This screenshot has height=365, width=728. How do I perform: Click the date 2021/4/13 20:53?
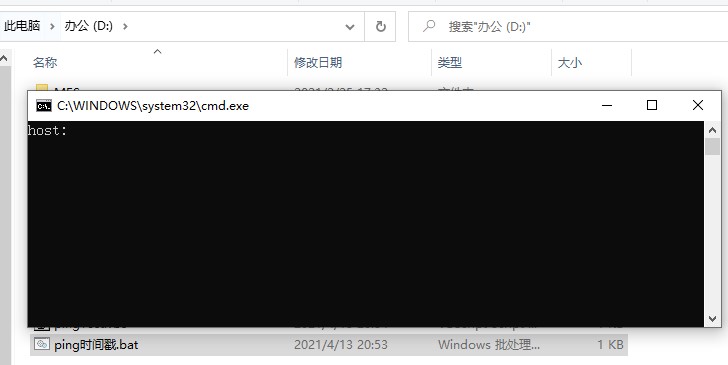(341, 345)
